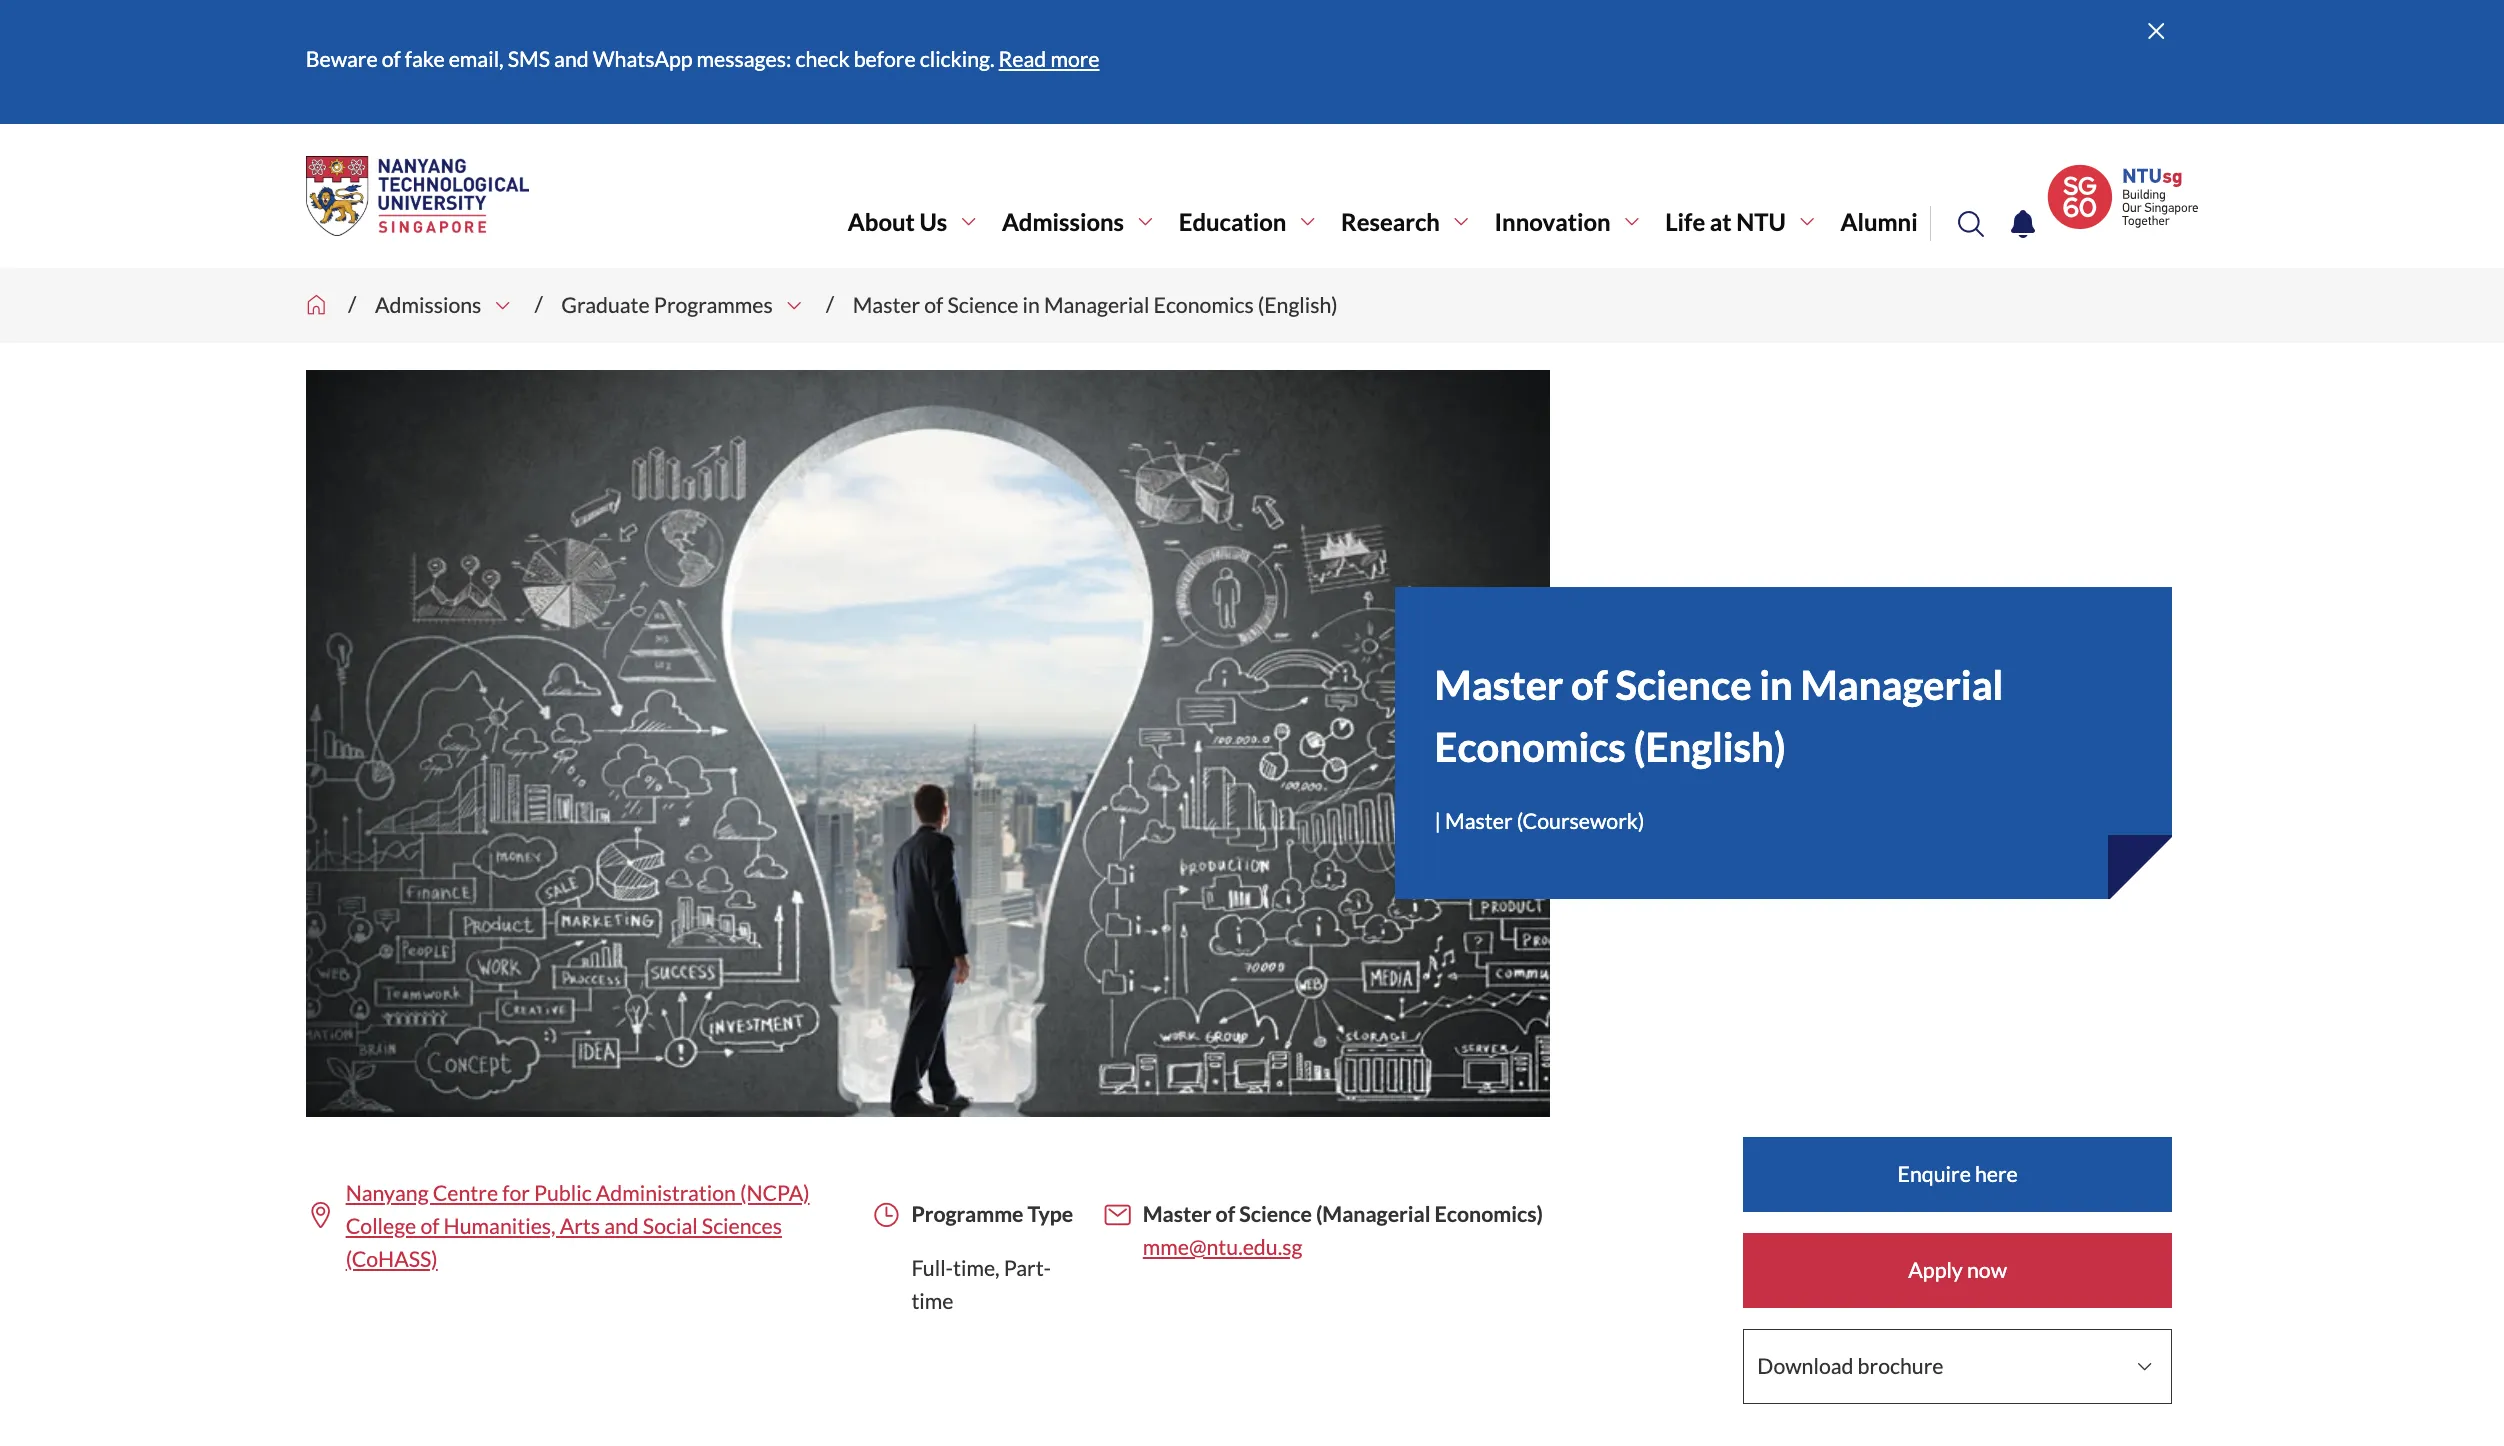Click the NTU university logo

[x=417, y=196]
